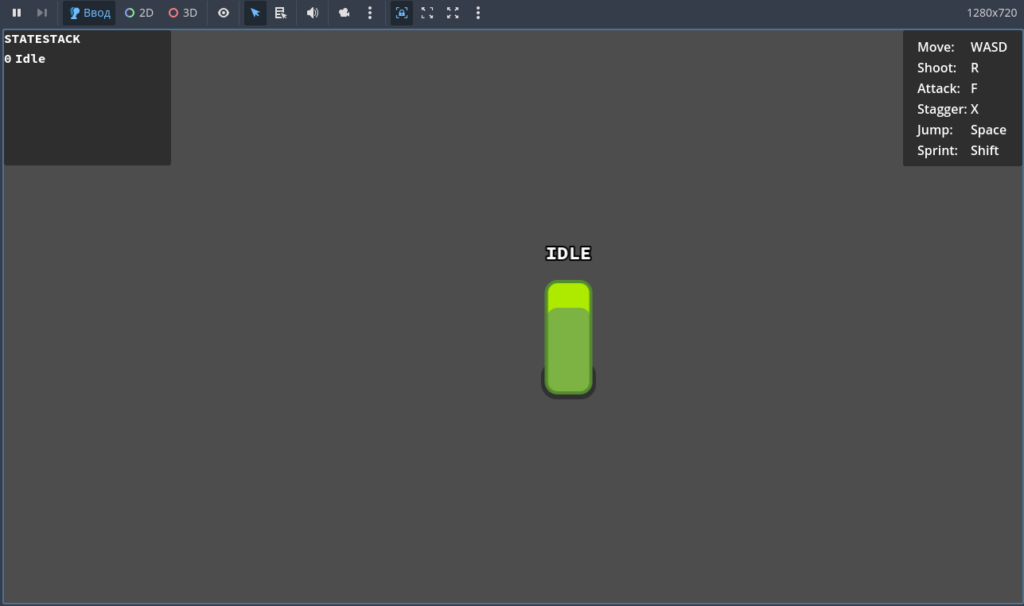This screenshot has width=1024, height=606.
Task: Select the stretch-to-fit expand icon
Action: [x=453, y=12]
